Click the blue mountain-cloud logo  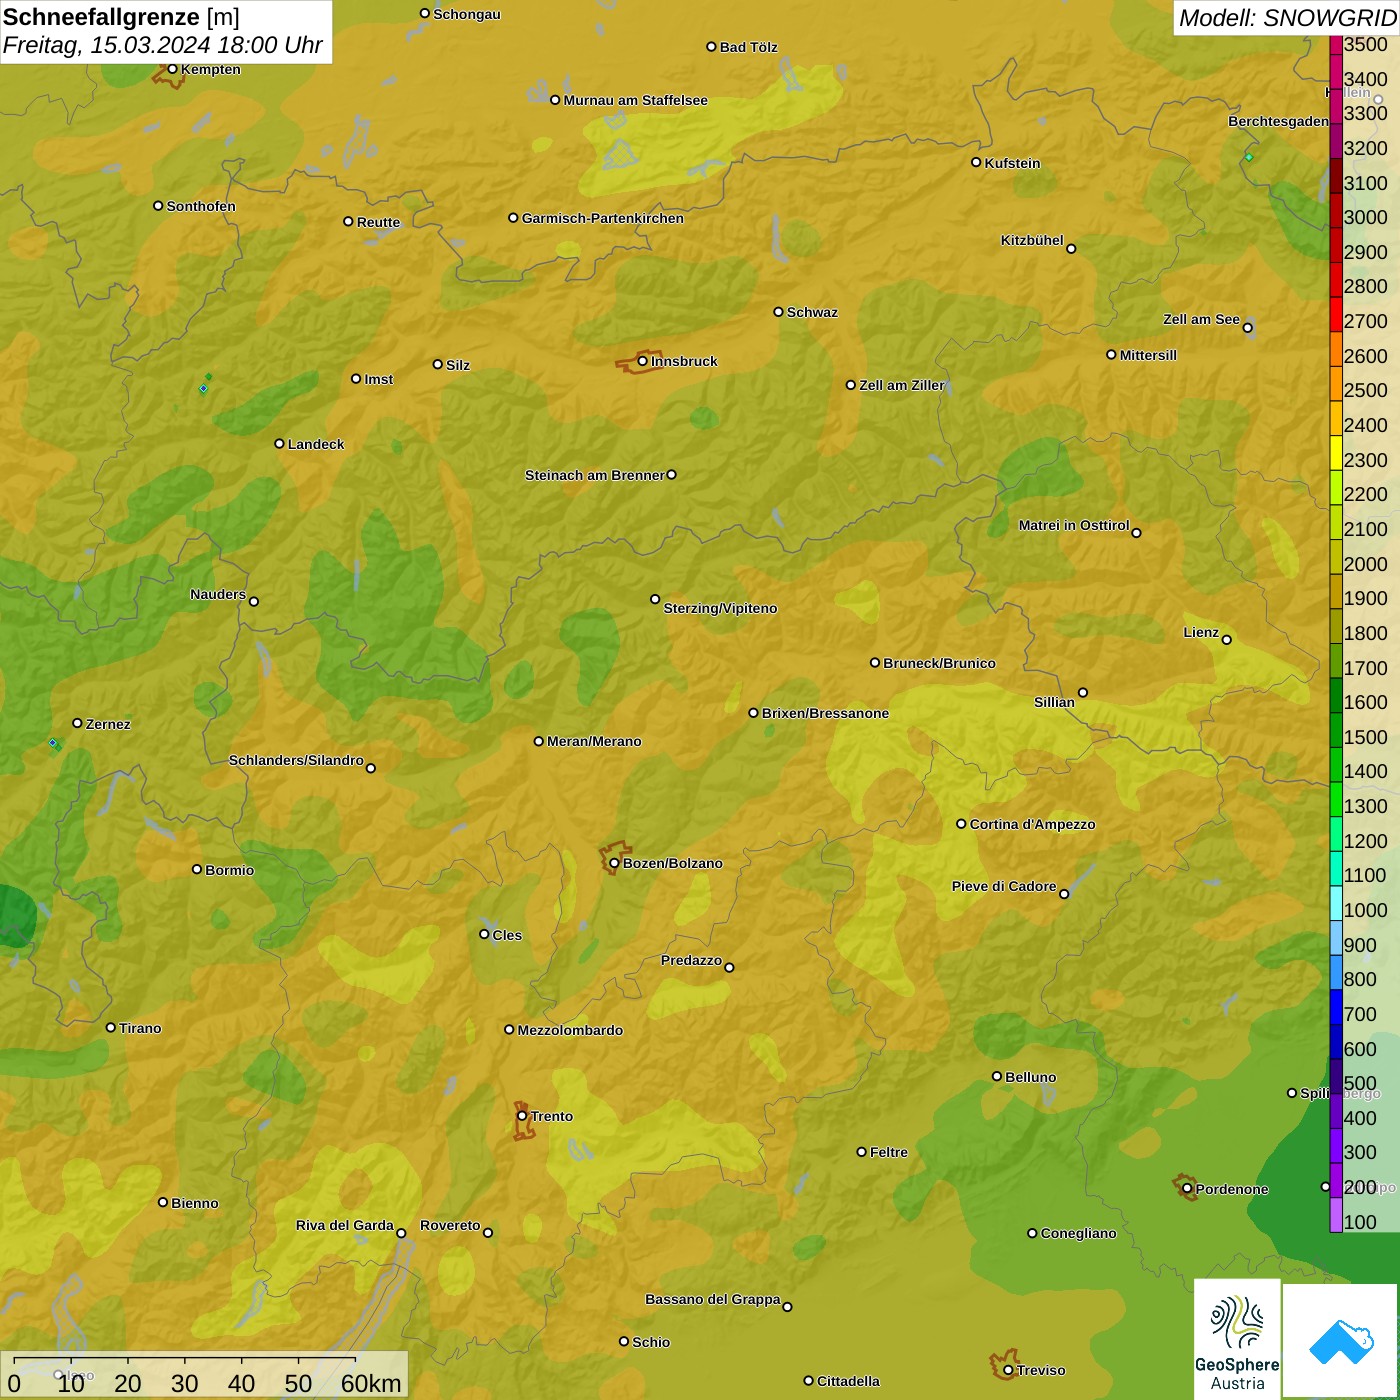pos(1341,1341)
